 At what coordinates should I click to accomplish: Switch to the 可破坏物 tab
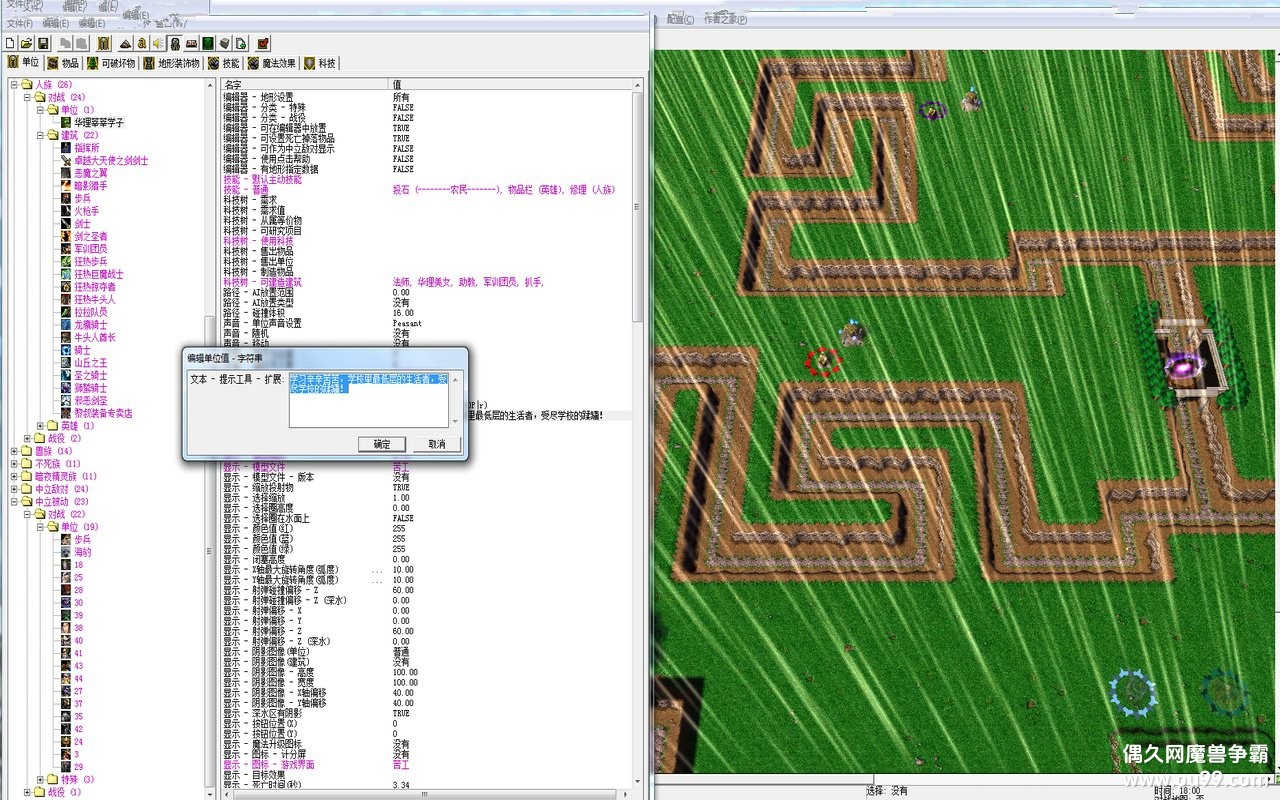111,63
